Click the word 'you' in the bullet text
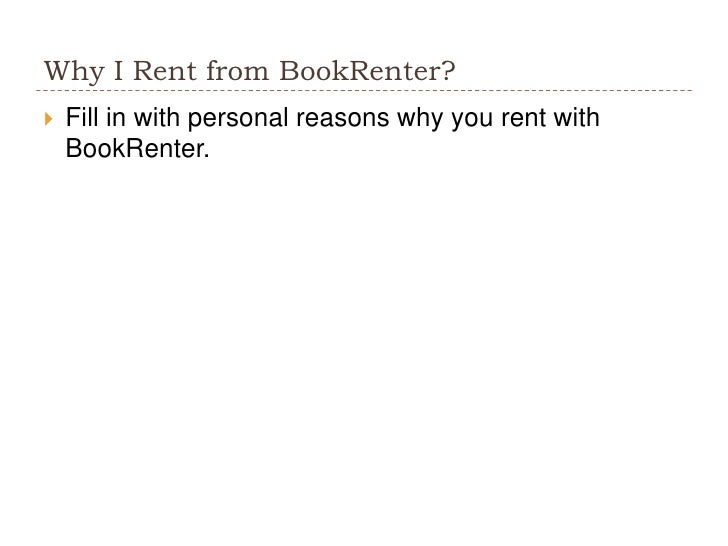728x546 pixels. coord(473,120)
